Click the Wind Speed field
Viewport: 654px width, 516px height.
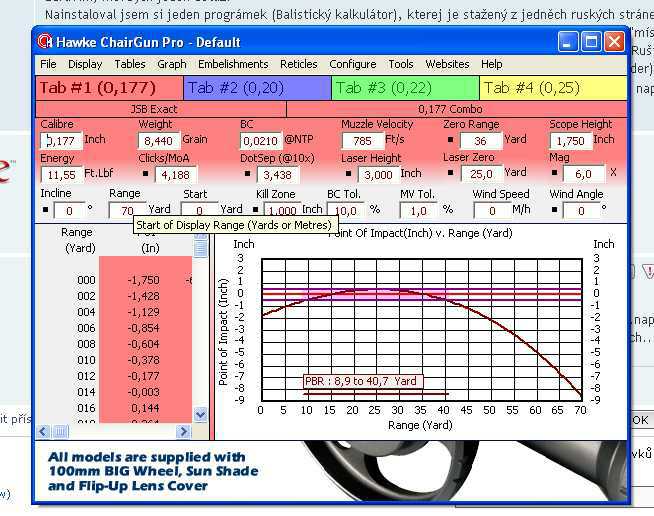coord(492,211)
